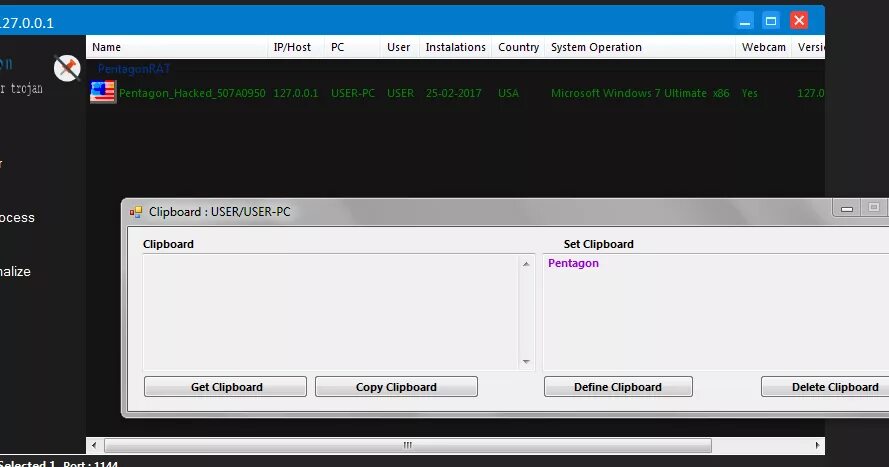Viewport: 889px width, 467px height.
Task: Click the USA flag icon of Pentagon_Hacked client
Action: (103, 92)
